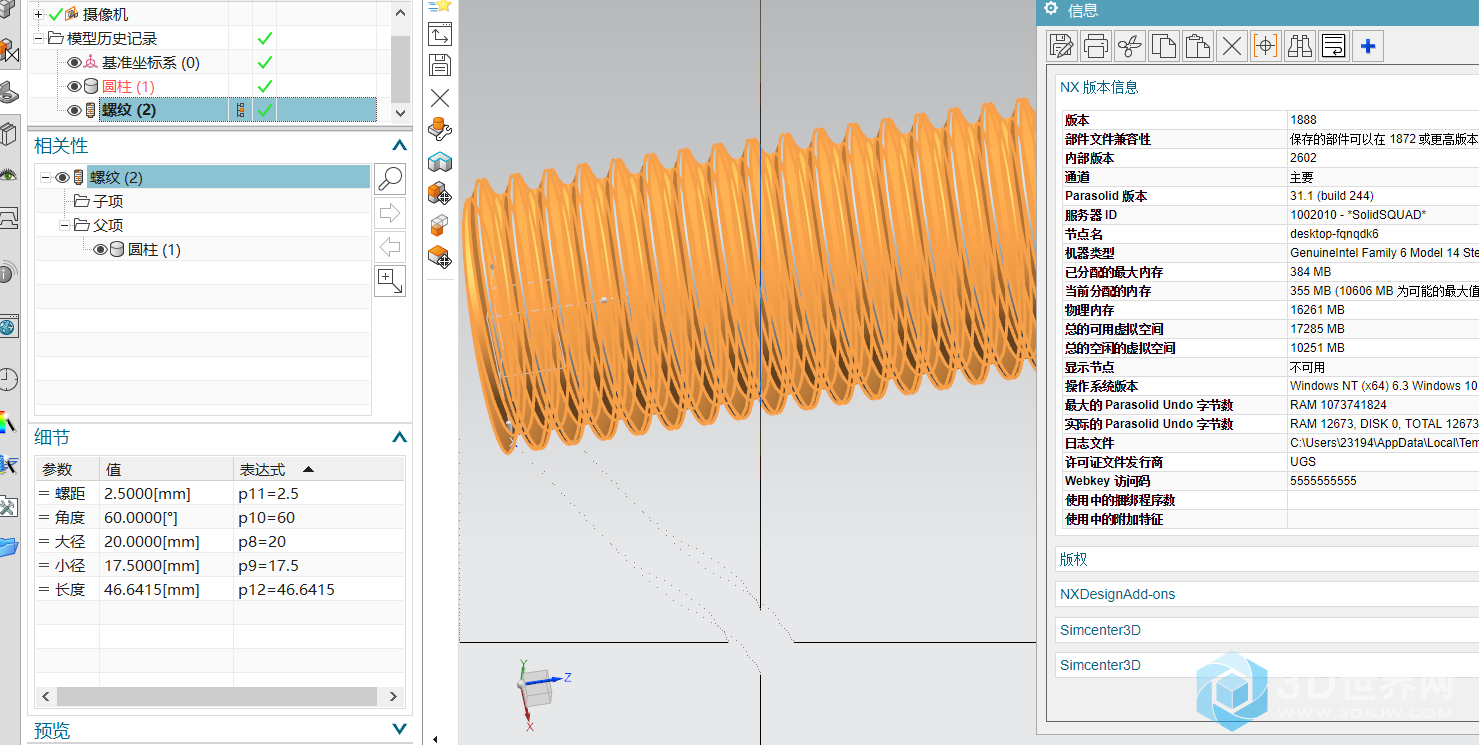1479x745 pixels.
Task: Click the gear icon in the 信息 title bar
Action: point(1051,9)
